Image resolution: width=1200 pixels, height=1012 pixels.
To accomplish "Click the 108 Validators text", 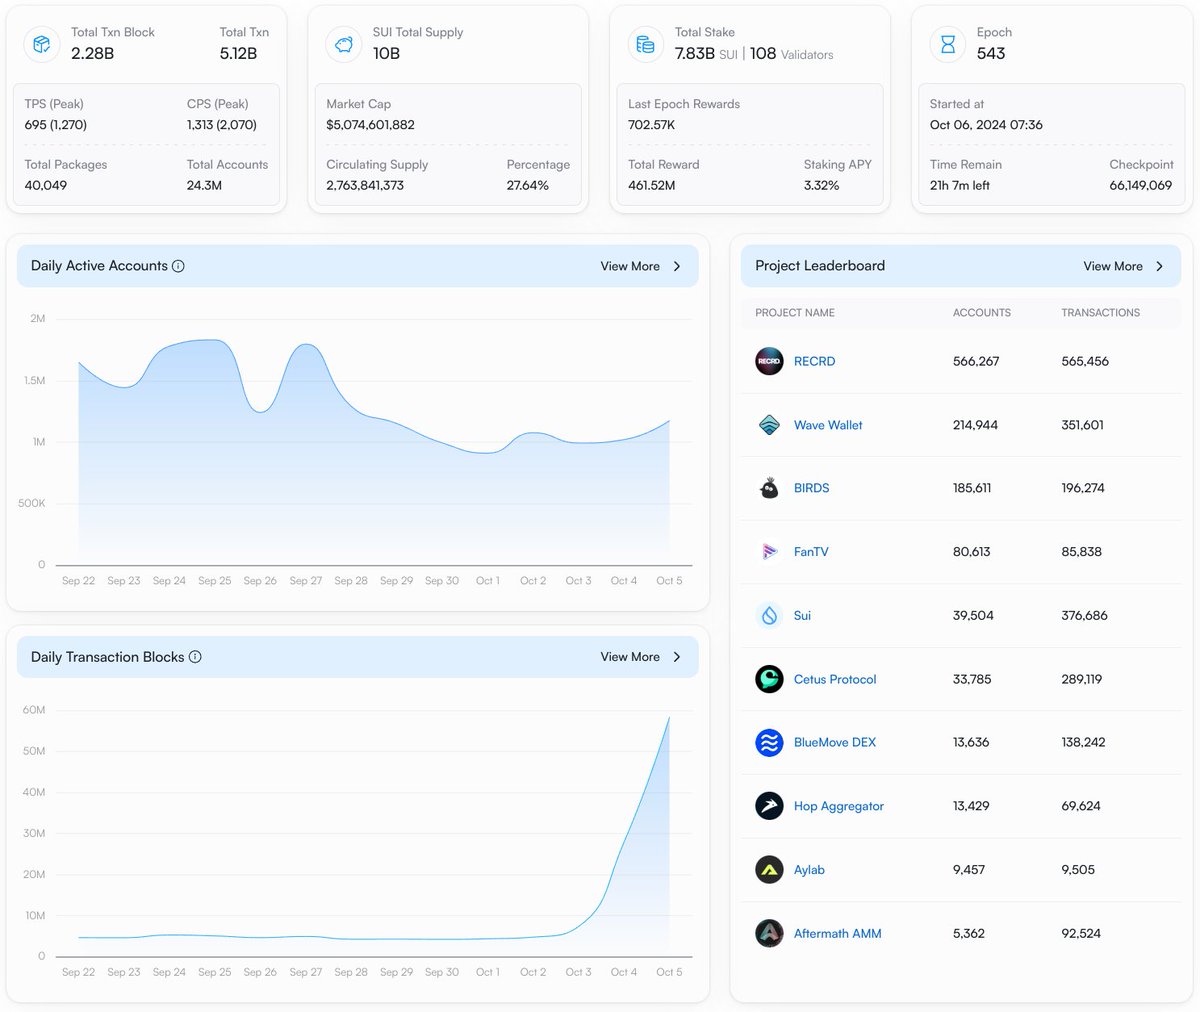I will click(x=791, y=54).
